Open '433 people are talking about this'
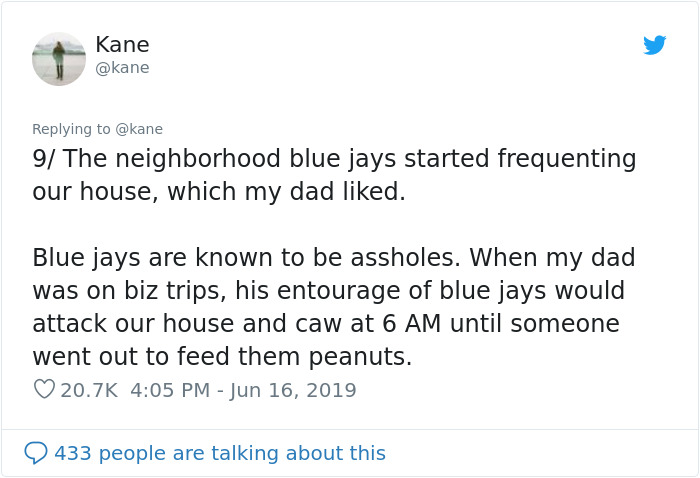Viewport: 700px width, 478px height. [x=219, y=453]
